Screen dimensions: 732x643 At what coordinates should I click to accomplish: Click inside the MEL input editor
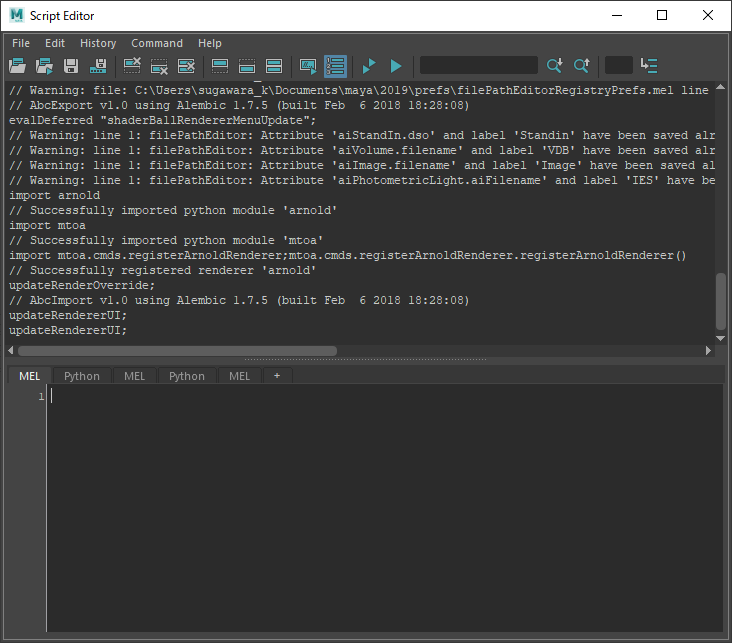385,508
